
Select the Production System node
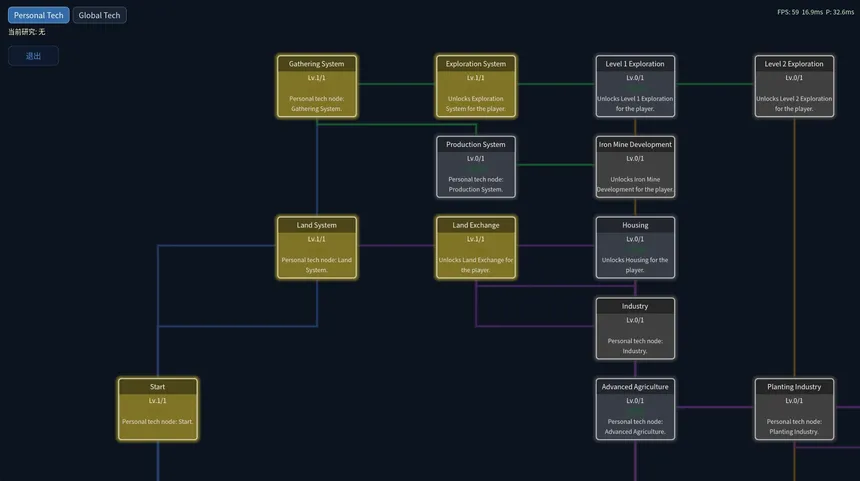click(x=476, y=167)
